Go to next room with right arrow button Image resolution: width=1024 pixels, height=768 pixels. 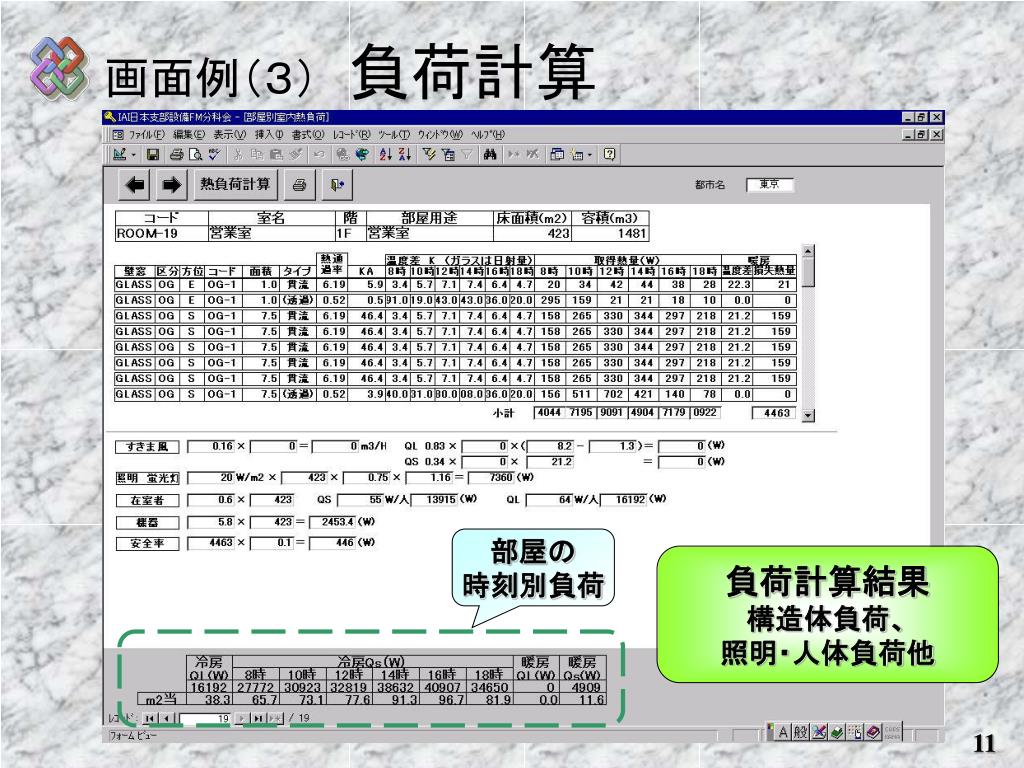click(171, 185)
